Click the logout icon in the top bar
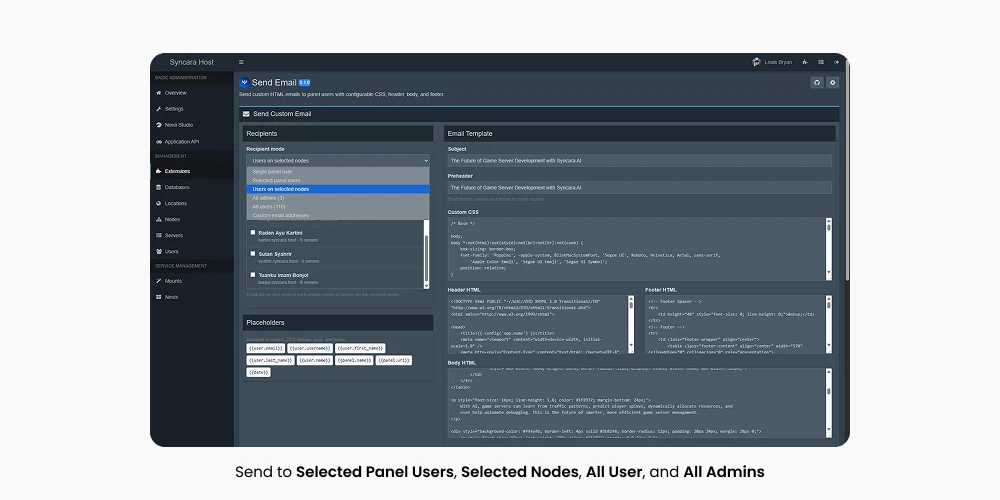 tap(837, 62)
